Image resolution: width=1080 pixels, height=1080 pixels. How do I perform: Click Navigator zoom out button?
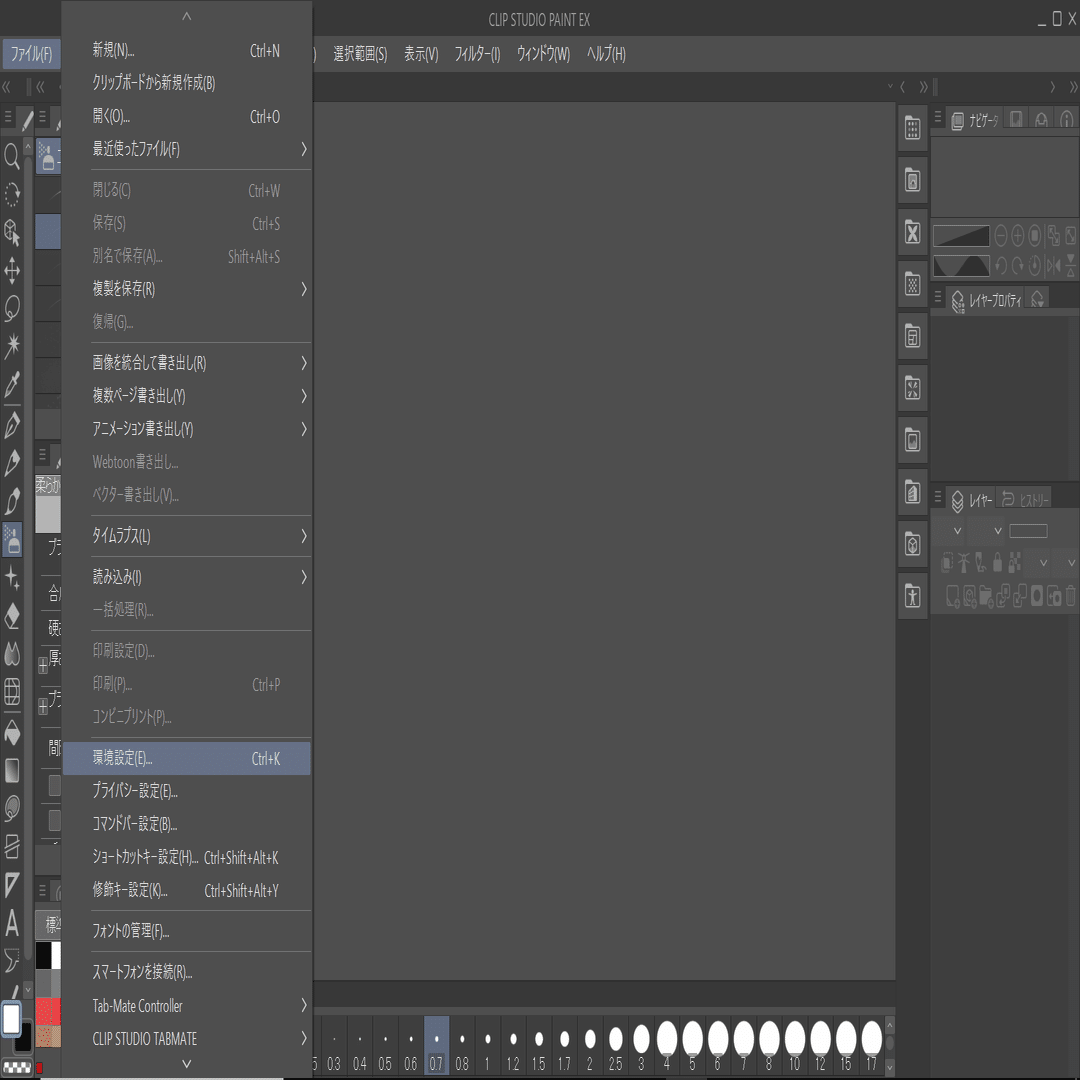[1001, 236]
